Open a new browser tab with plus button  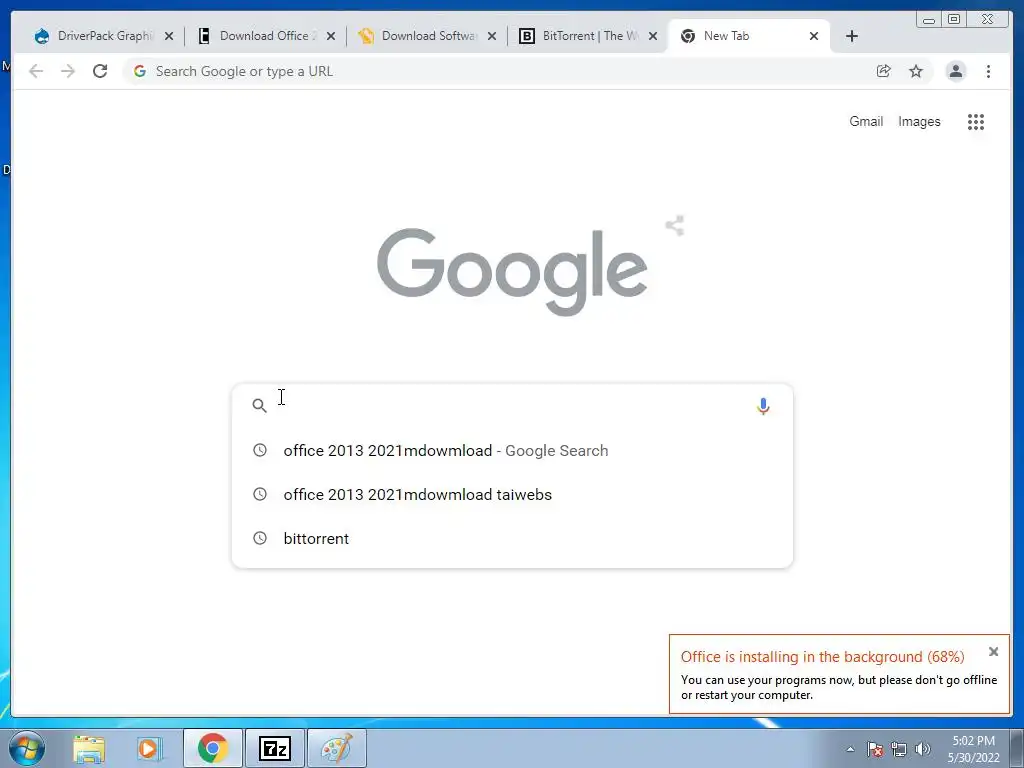tap(852, 37)
